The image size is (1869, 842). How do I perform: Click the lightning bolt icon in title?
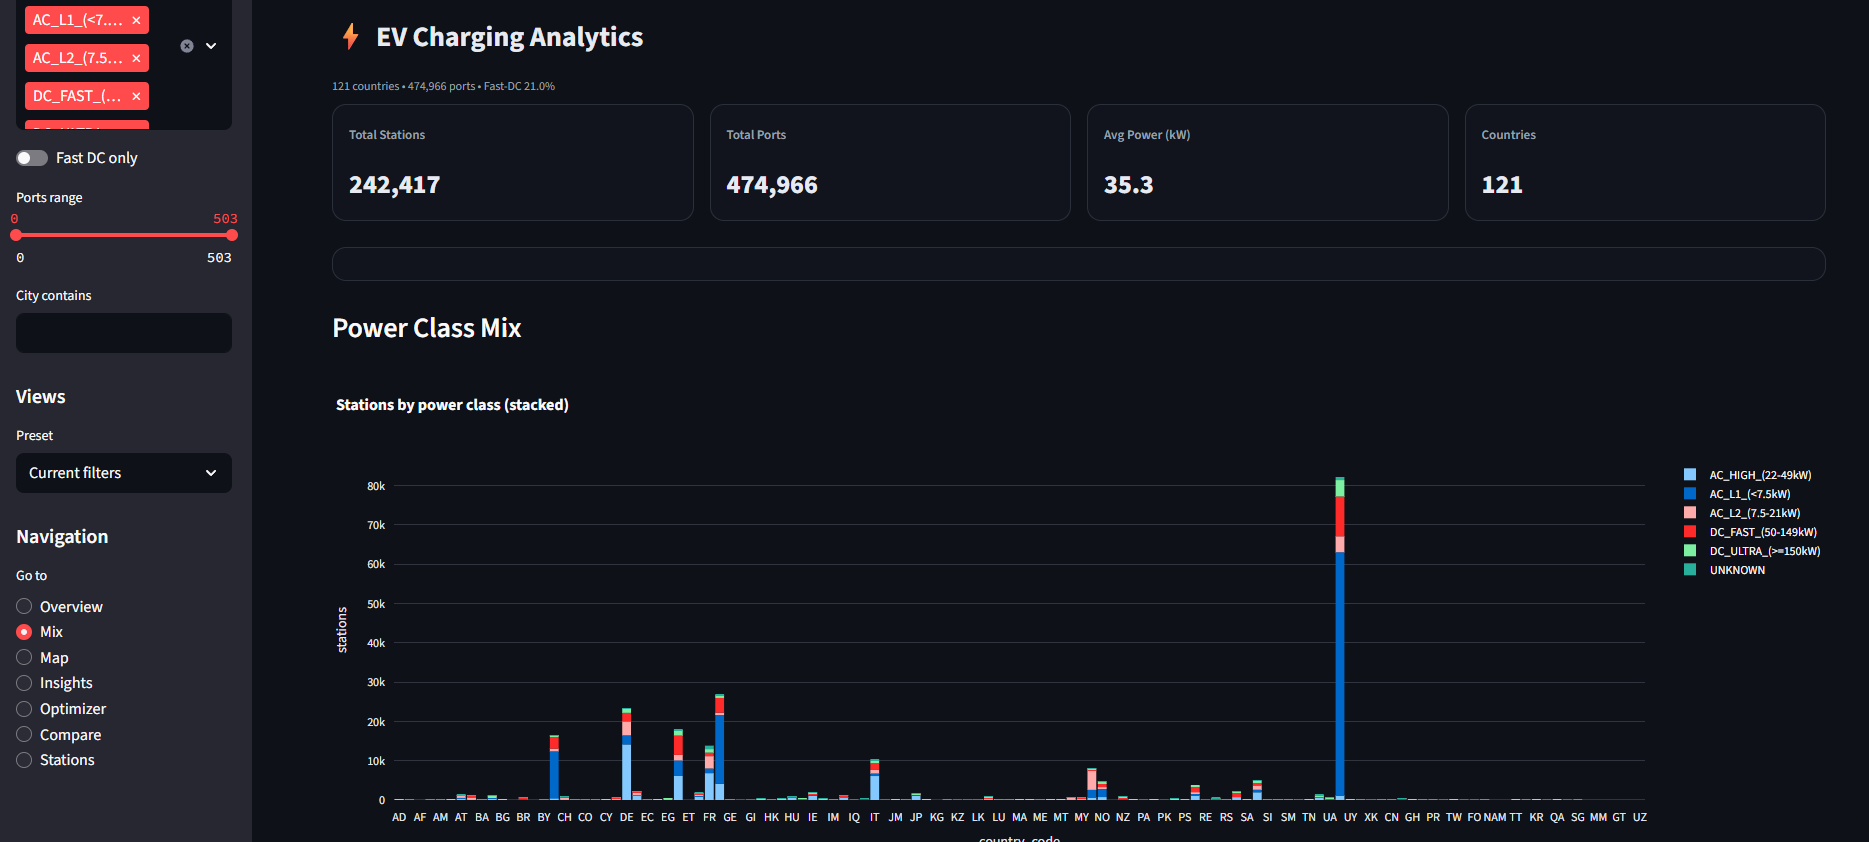(350, 37)
